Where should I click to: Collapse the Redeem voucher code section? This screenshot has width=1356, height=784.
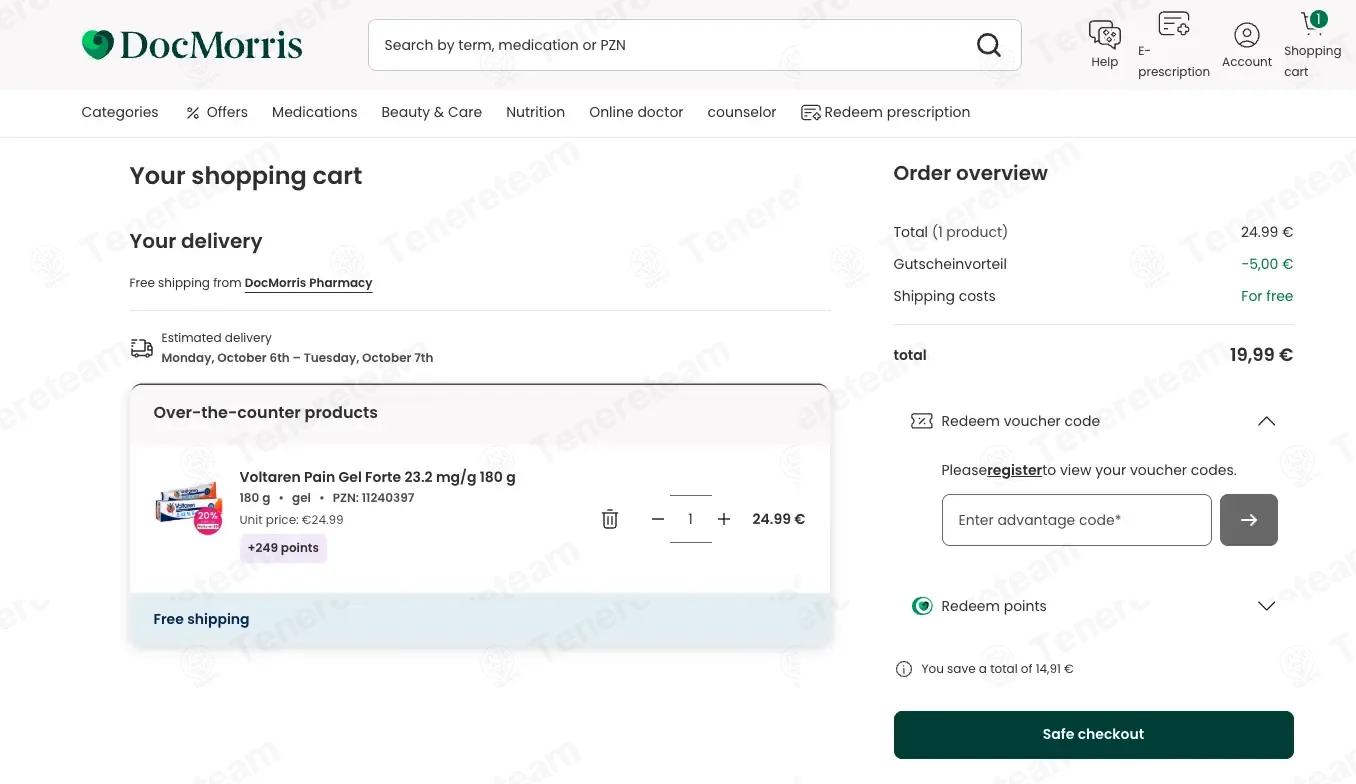[x=1266, y=421]
